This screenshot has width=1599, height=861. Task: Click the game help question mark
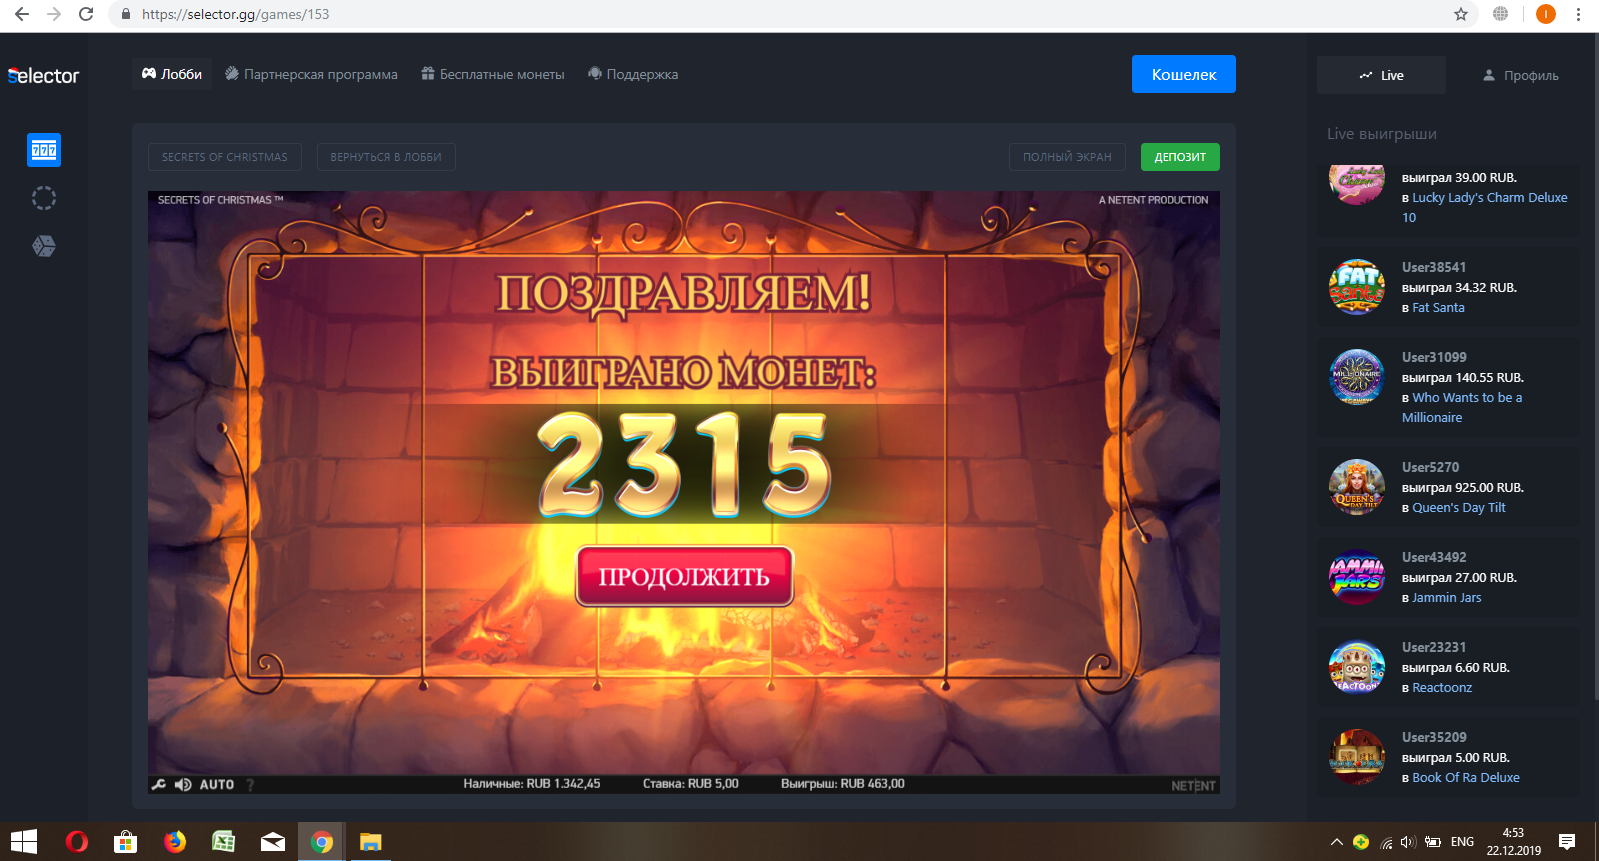click(x=250, y=785)
